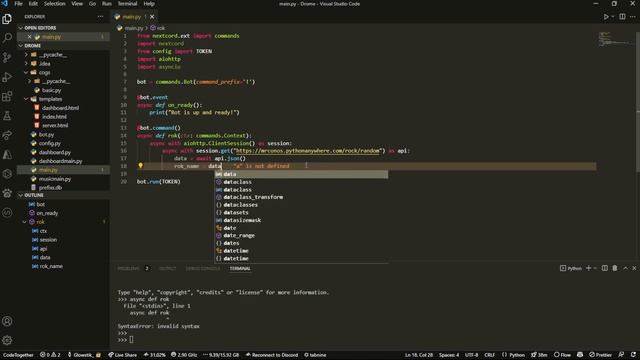Open the Accounts icon in activity bar
The image size is (640, 360).
7,321
